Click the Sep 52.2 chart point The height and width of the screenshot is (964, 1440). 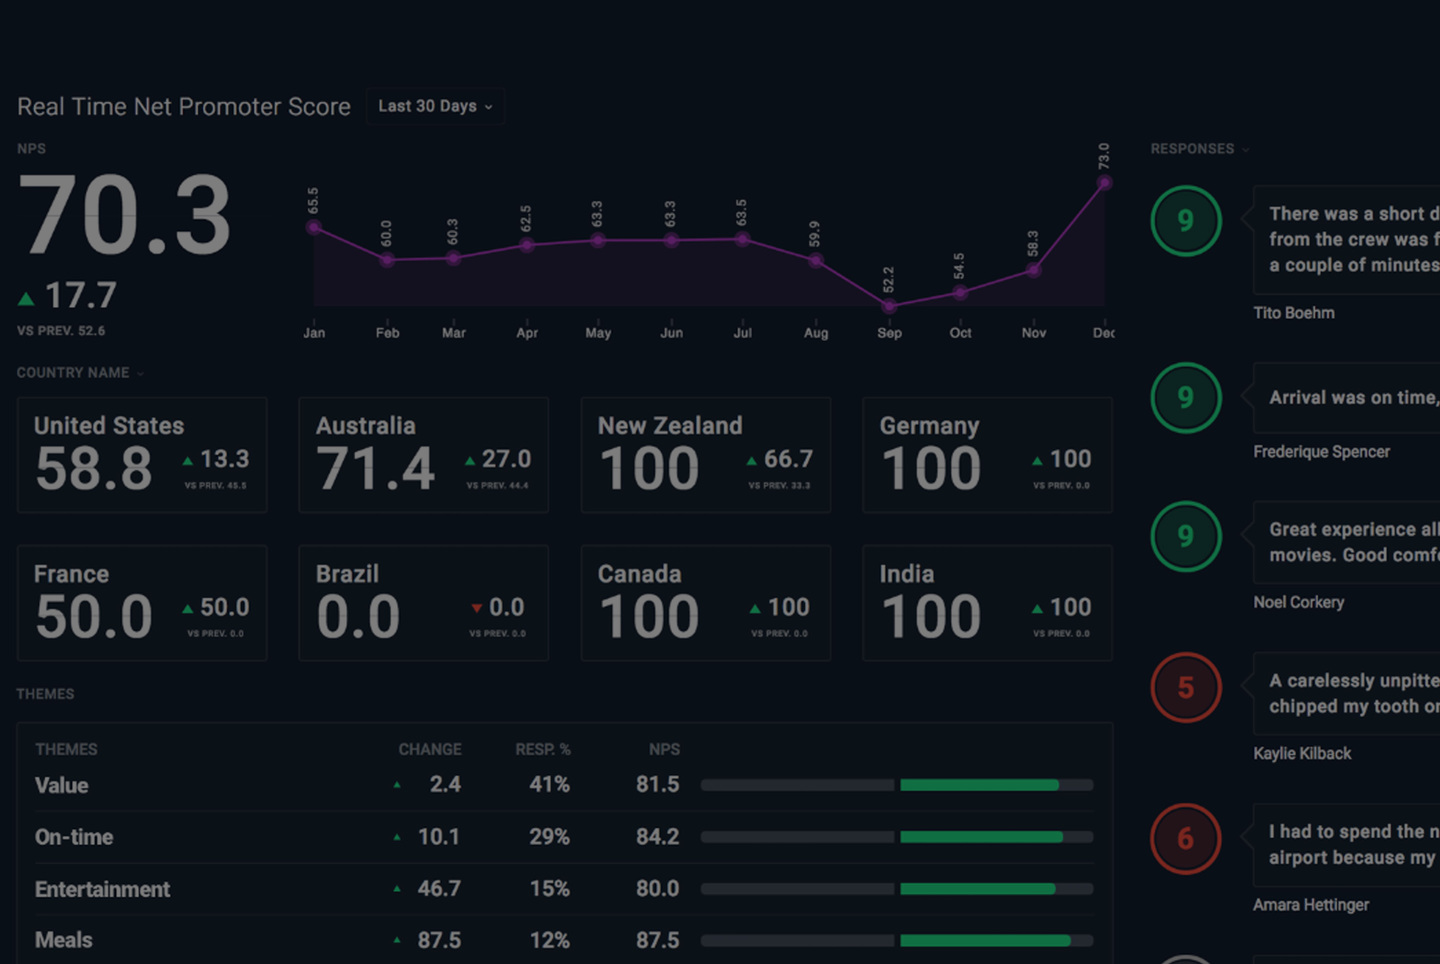[x=889, y=306]
